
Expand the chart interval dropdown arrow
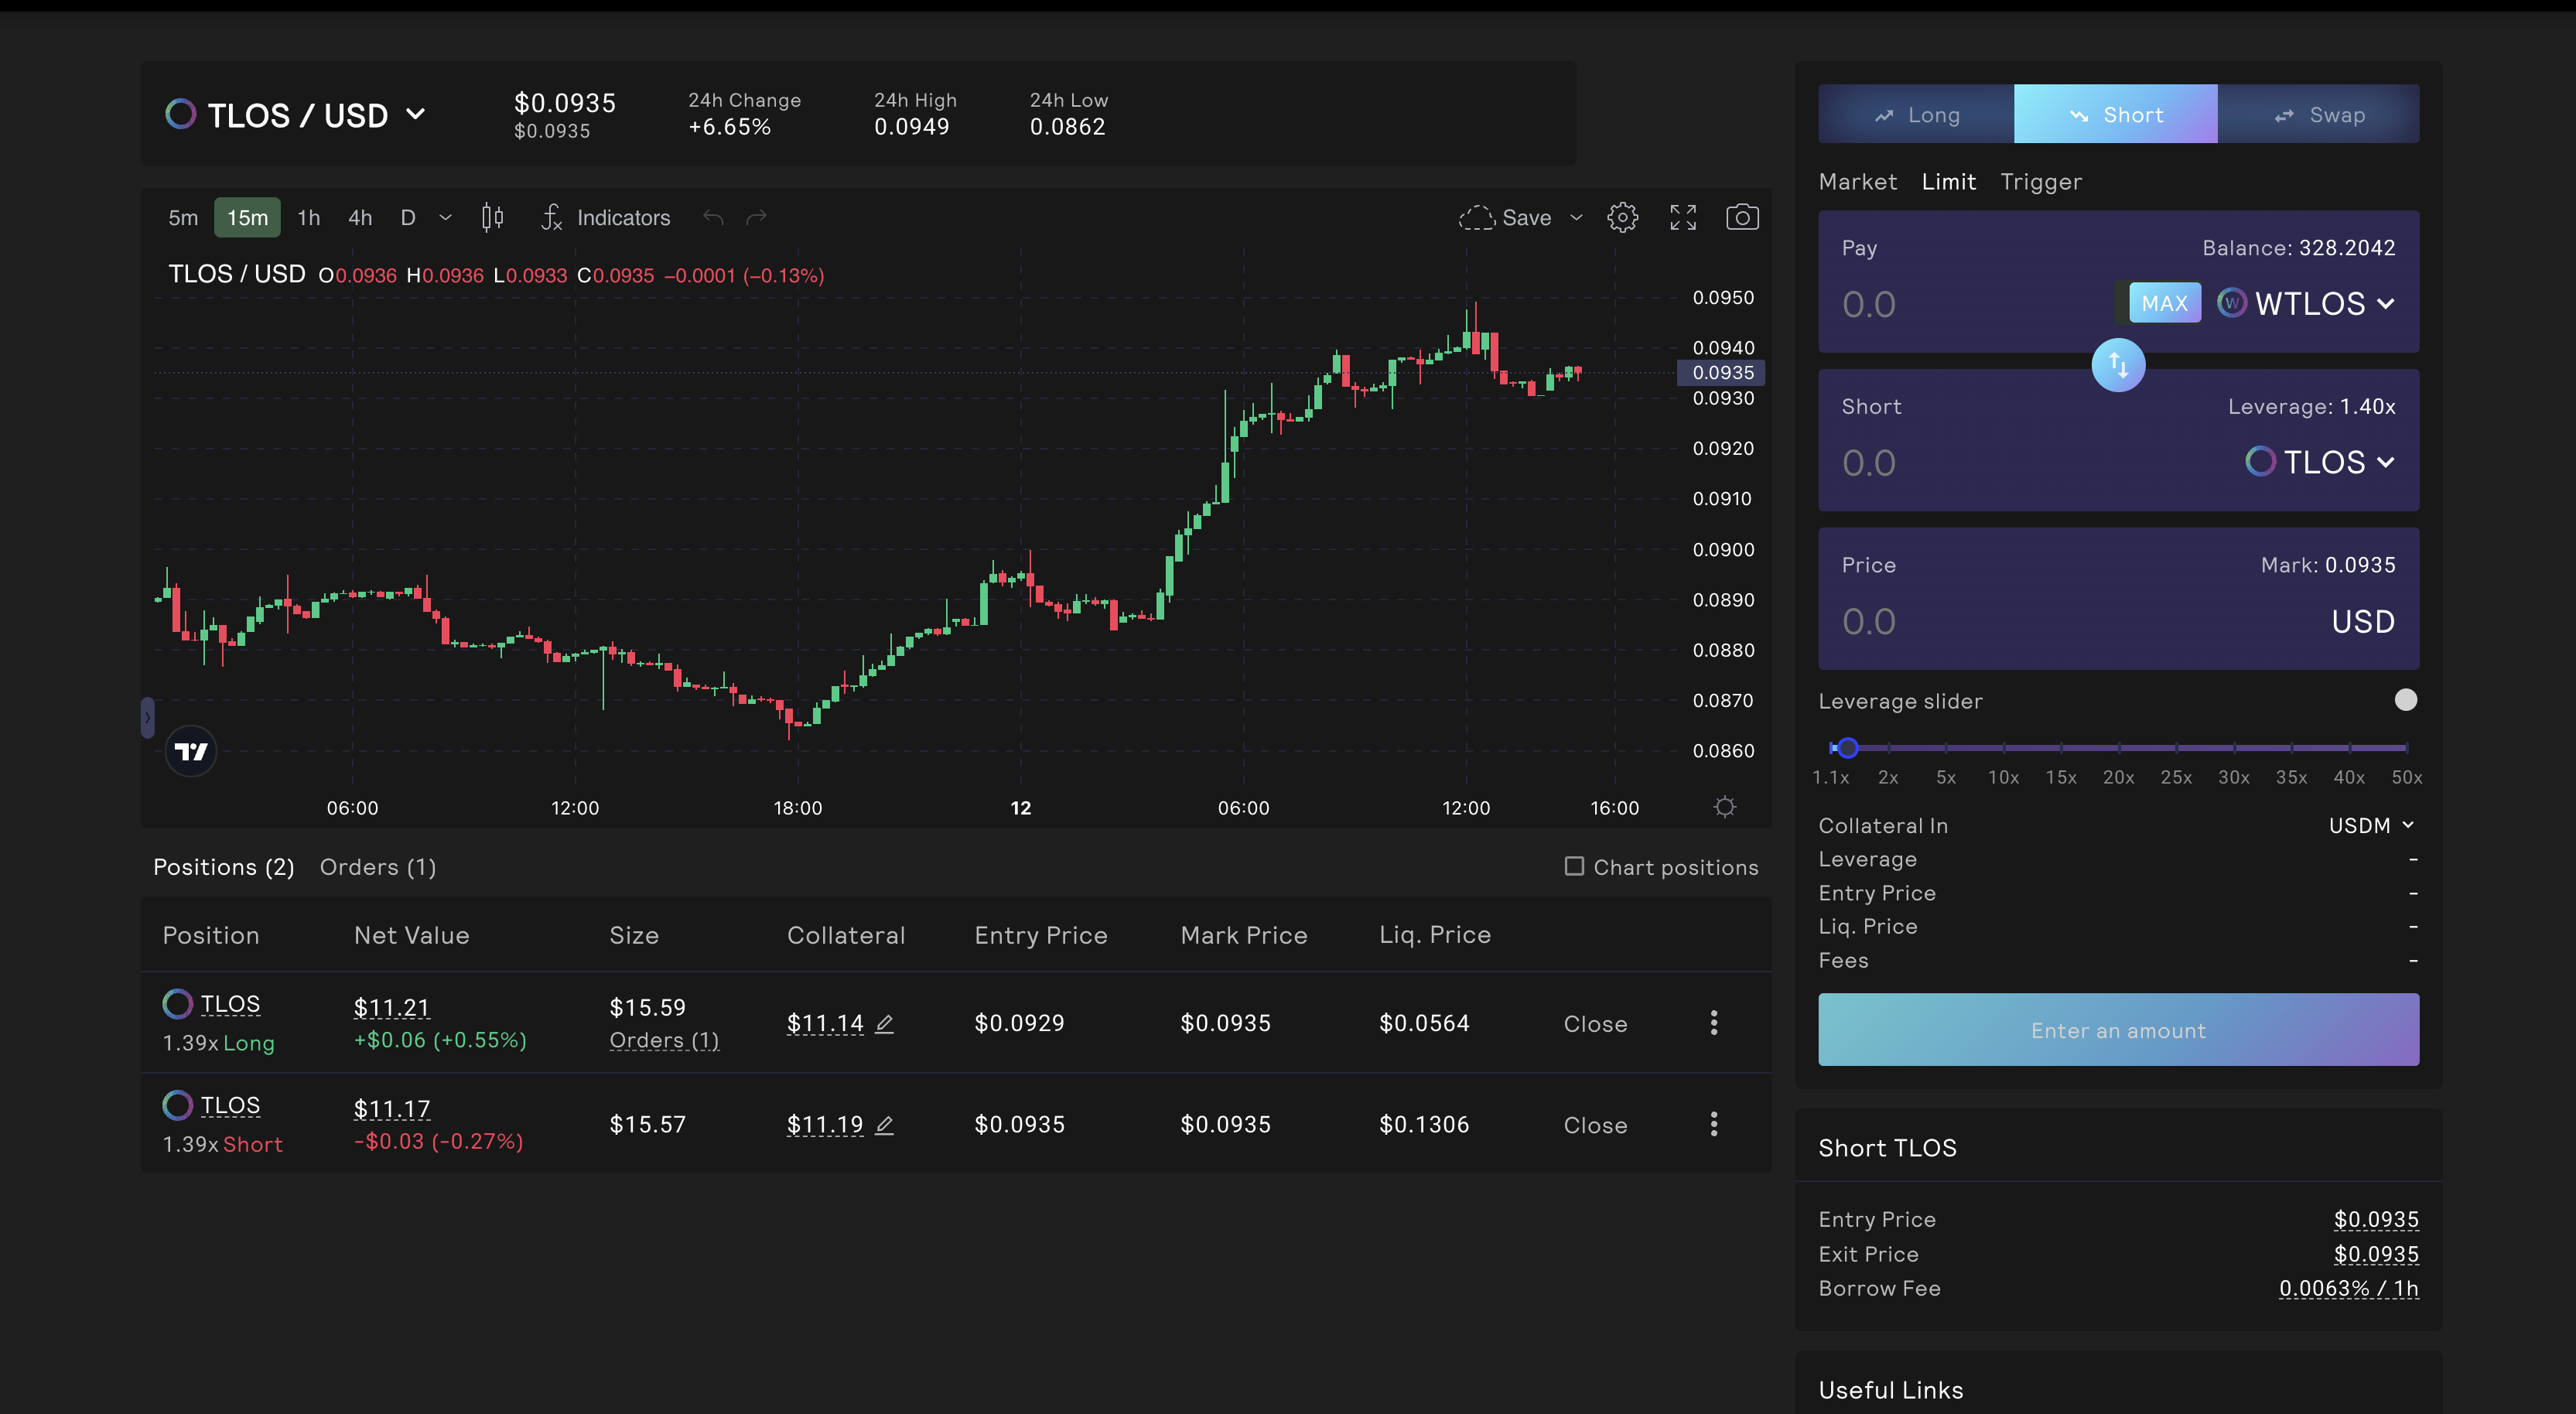point(446,217)
